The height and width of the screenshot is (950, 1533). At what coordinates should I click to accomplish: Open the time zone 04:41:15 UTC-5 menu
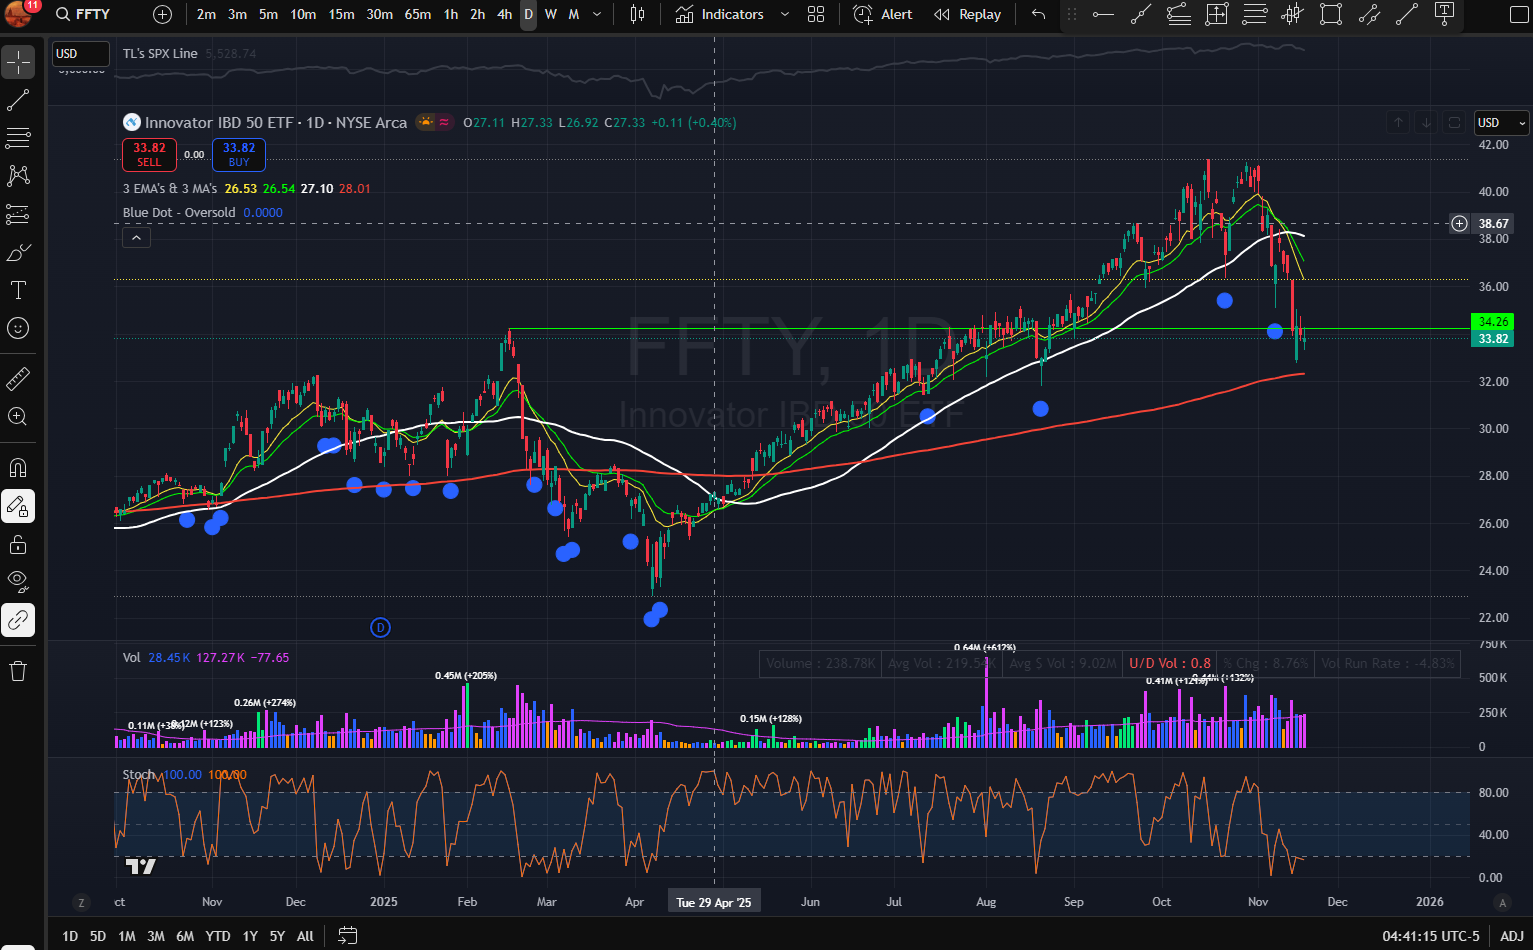(1430, 936)
